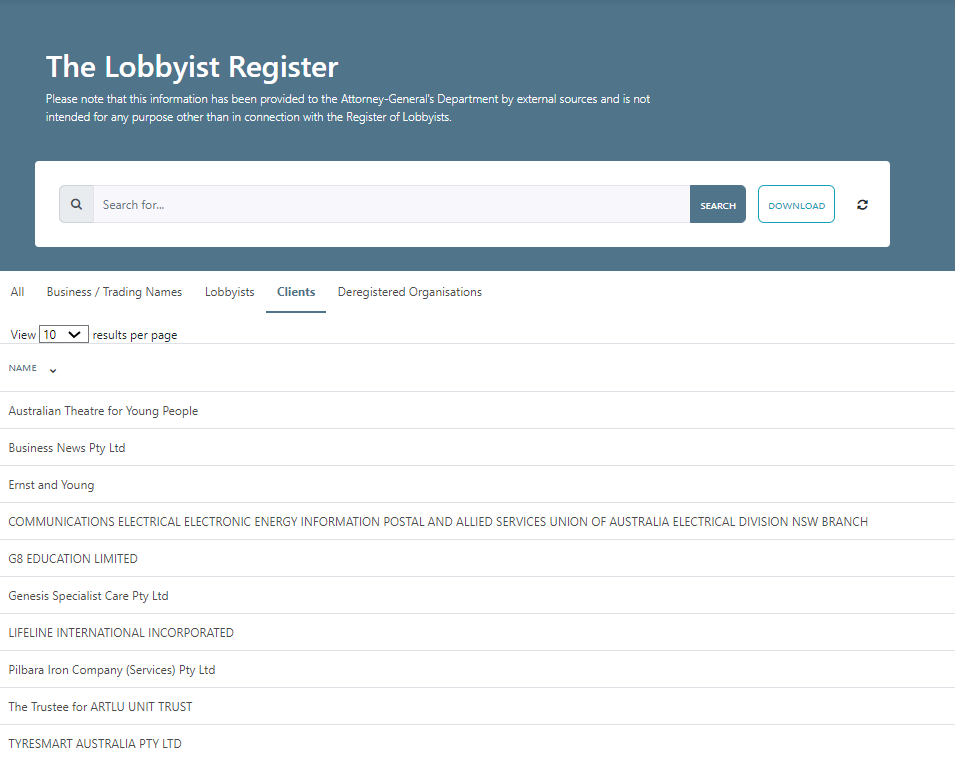Switch to the Lobbyists tab

pyautogui.click(x=229, y=291)
